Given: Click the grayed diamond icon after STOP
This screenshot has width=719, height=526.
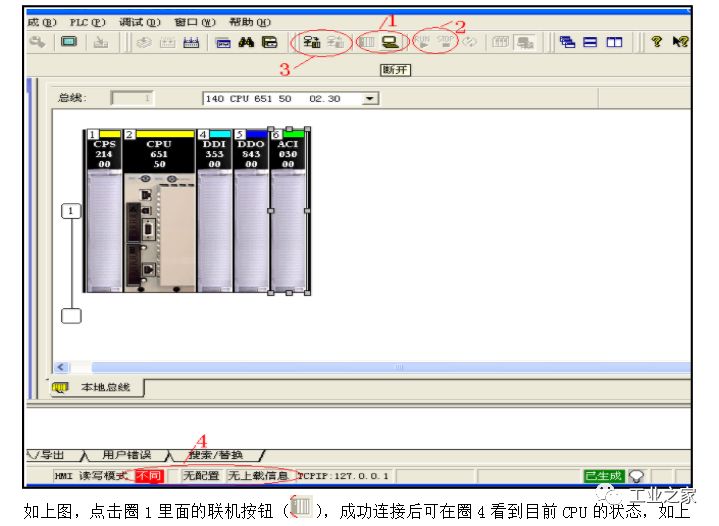Looking at the screenshot, I should pyautogui.click(x=469, y=42).
